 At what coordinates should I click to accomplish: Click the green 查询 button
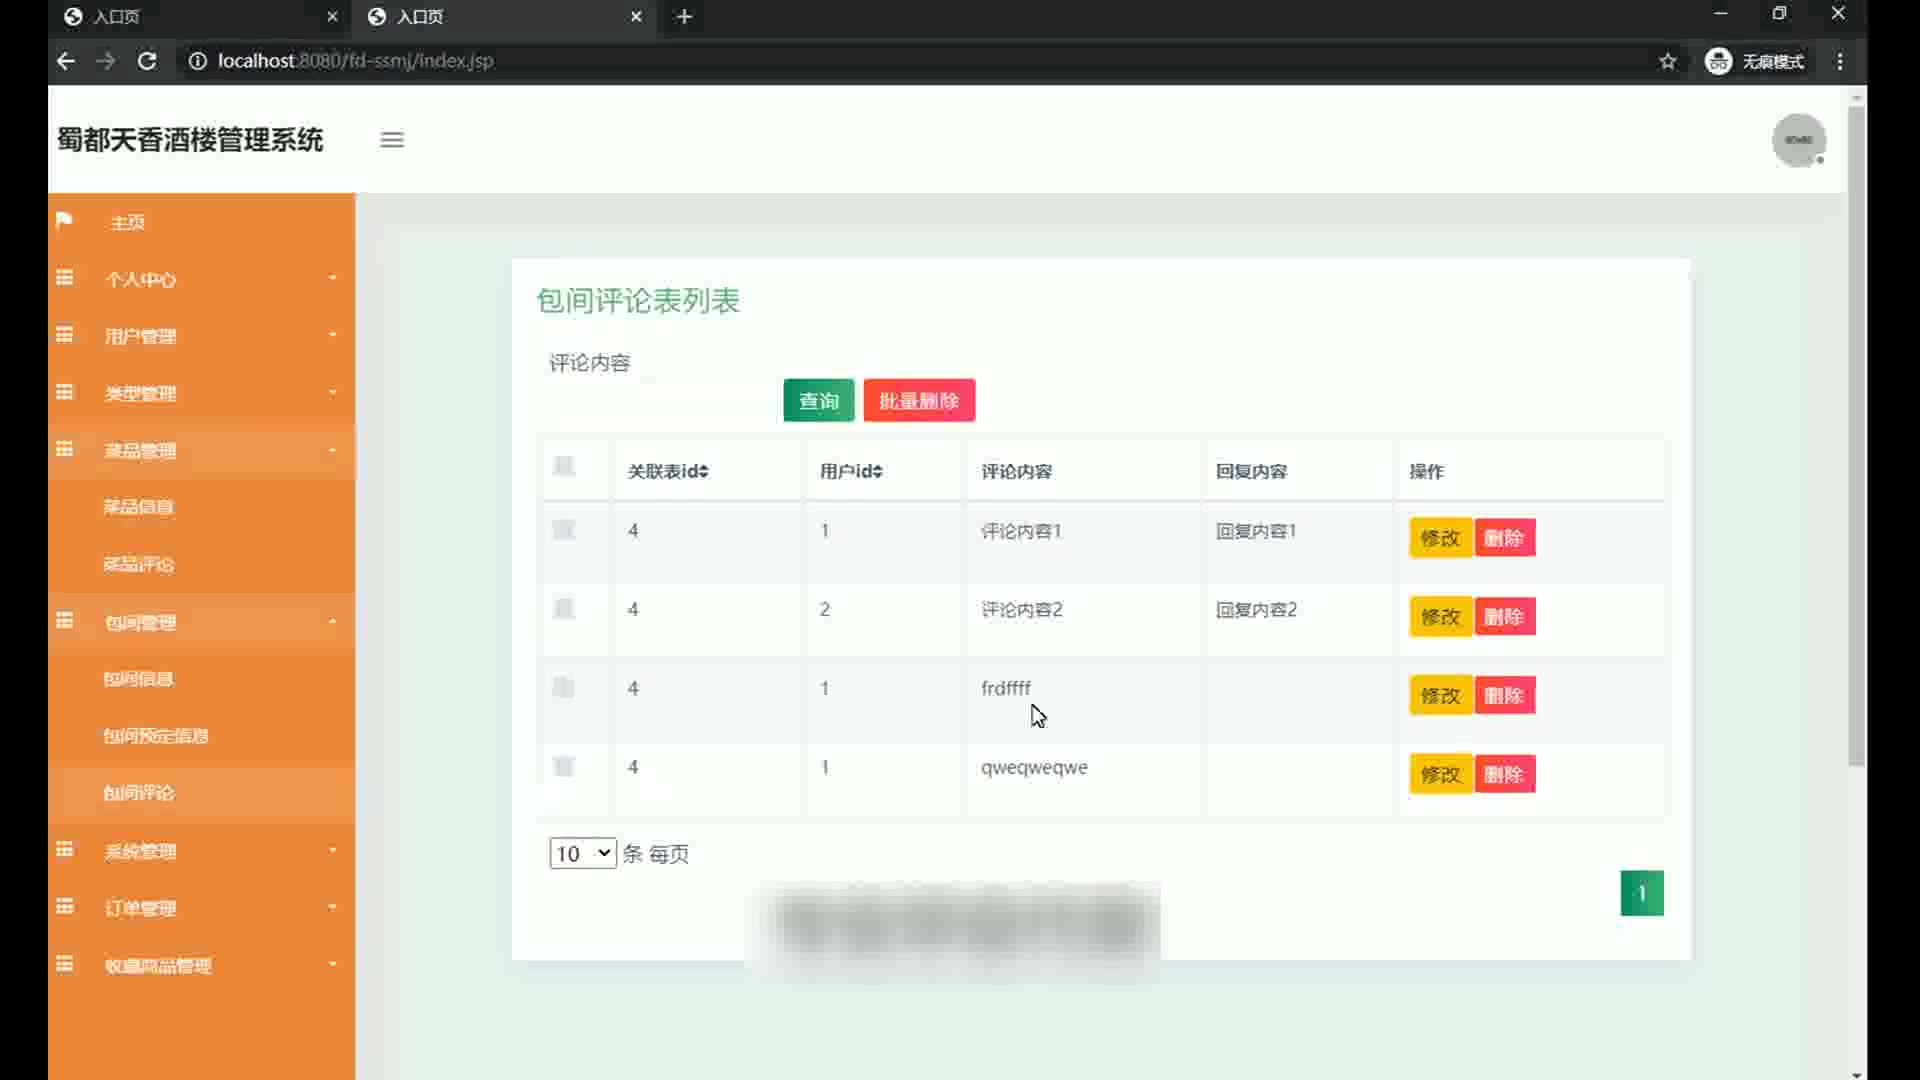(818, 401)
